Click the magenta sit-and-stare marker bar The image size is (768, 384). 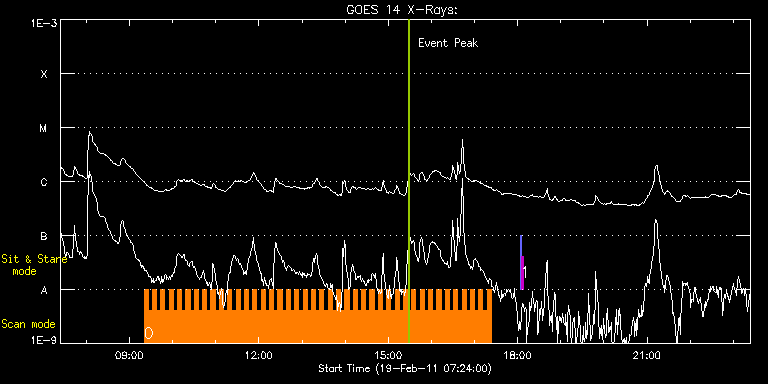pyautogui.click(x=523, y=273)
